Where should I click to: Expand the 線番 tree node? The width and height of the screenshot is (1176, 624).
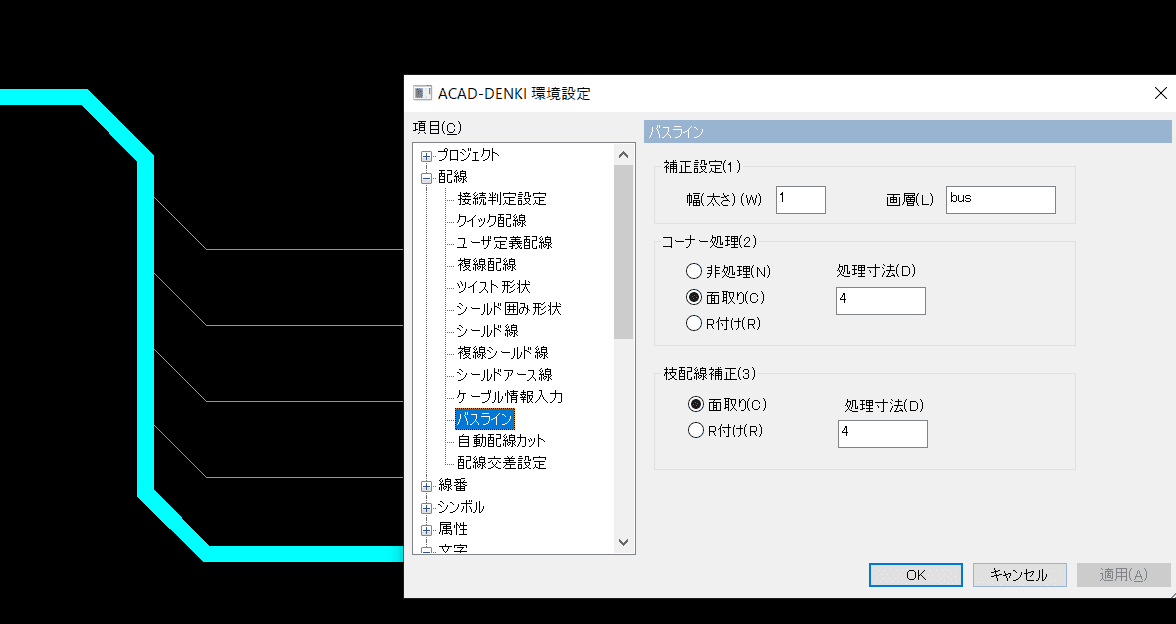click(x=426, y=486)
